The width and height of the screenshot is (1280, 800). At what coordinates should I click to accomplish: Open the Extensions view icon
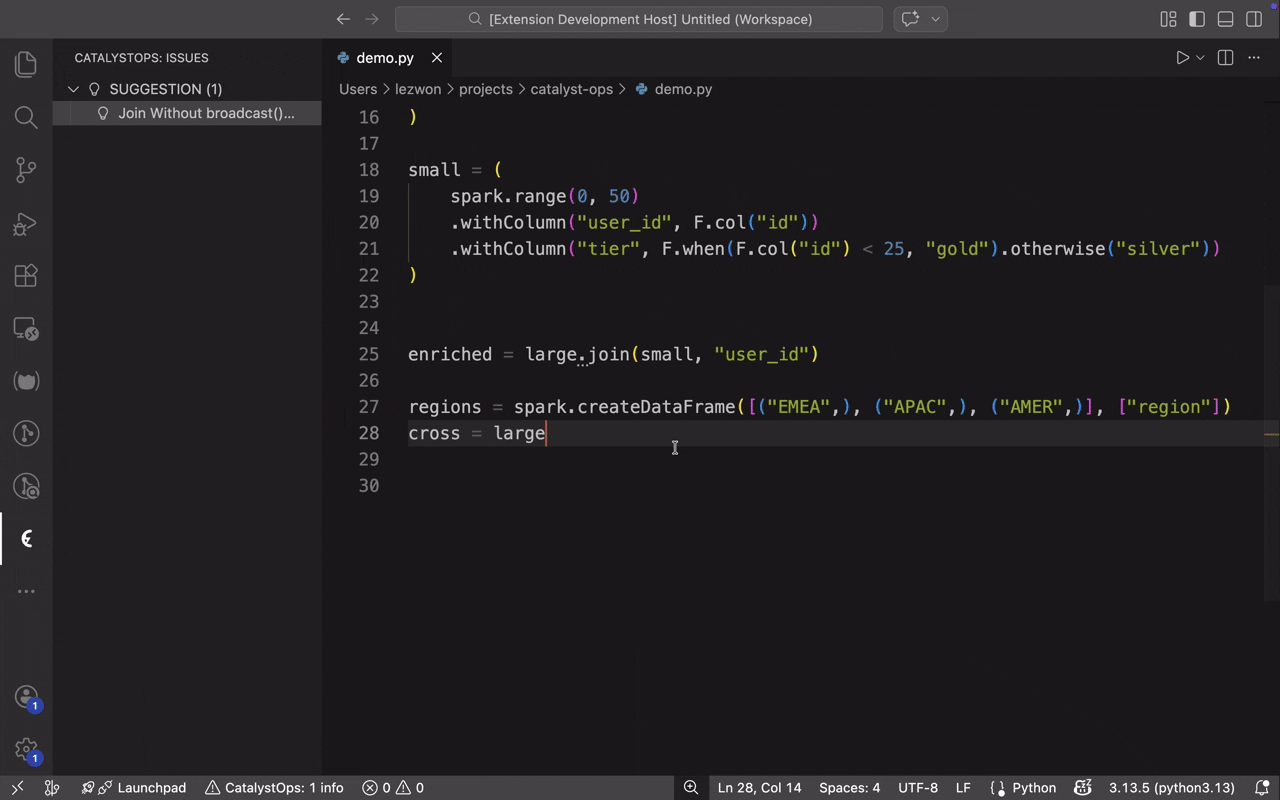(x=26, y=276)
